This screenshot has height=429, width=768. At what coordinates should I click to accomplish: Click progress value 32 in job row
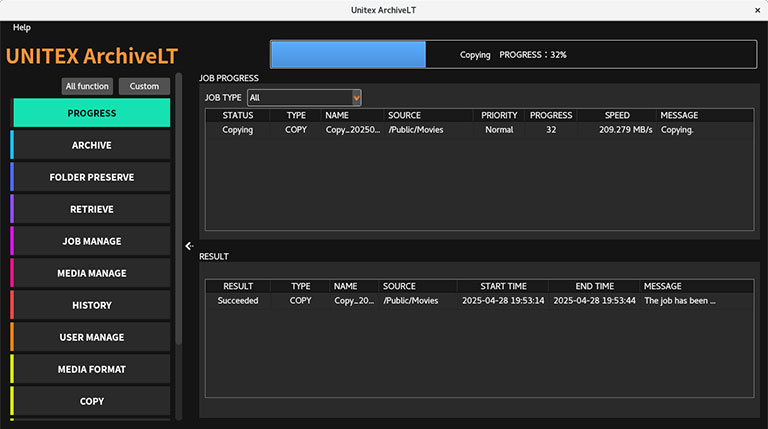(551, 130)
